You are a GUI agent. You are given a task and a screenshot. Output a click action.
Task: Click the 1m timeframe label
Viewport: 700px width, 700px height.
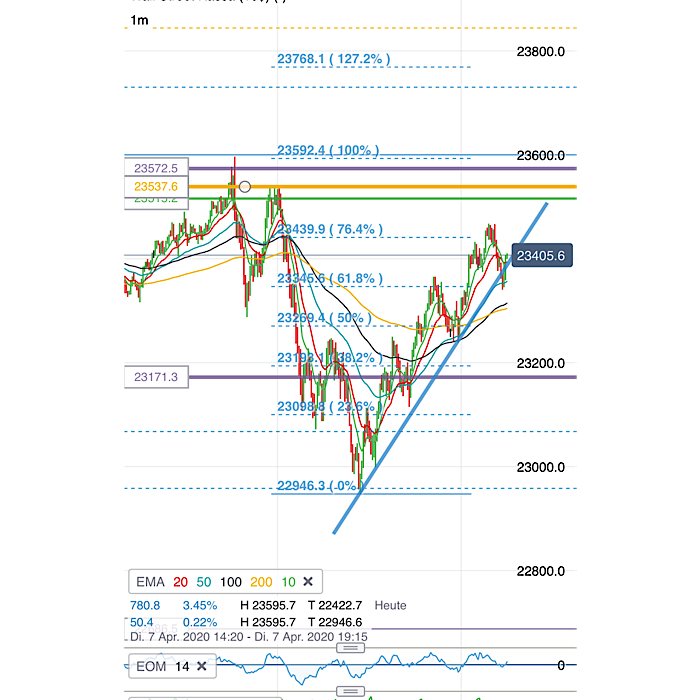139,20
